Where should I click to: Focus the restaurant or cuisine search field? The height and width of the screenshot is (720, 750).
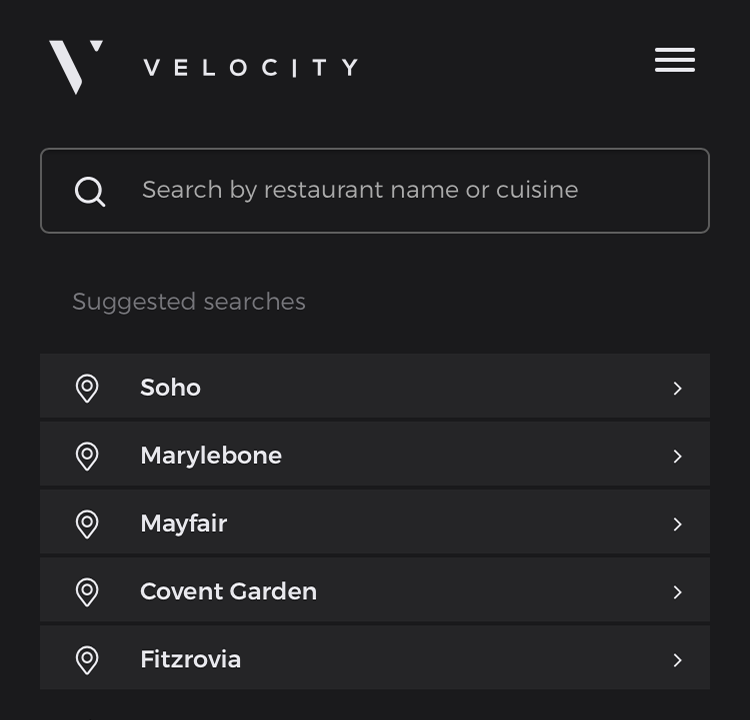pyautogui.click(x=375, y=190)
